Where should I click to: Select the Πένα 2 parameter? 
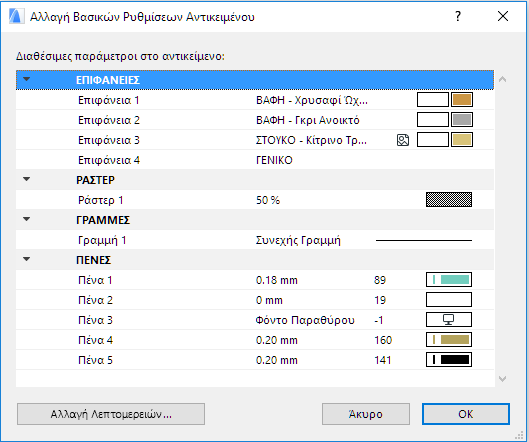[255, 300]
